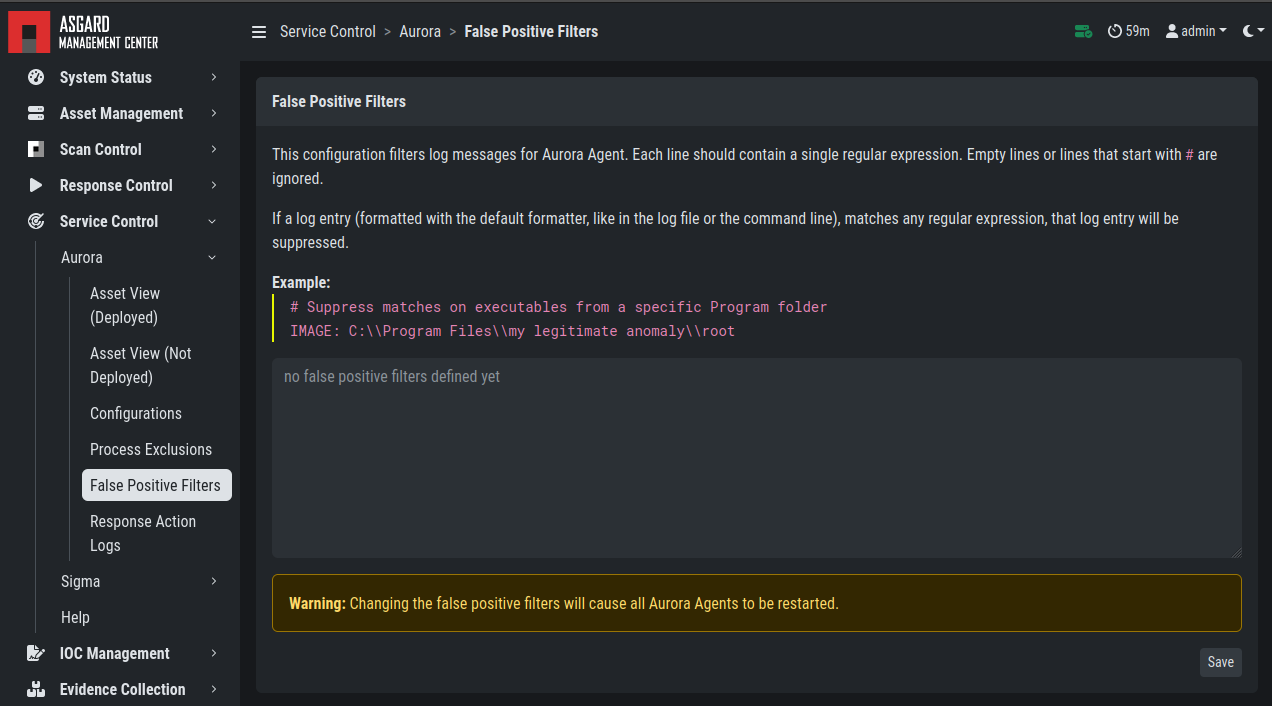1272x706 pixels.
Task: Click Service Control in breadcrumb
Action: coord(328,32)
